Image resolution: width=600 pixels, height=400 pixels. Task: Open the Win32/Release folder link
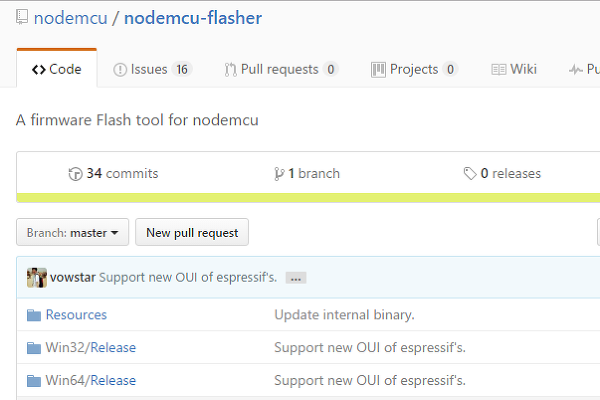point(91,348)
